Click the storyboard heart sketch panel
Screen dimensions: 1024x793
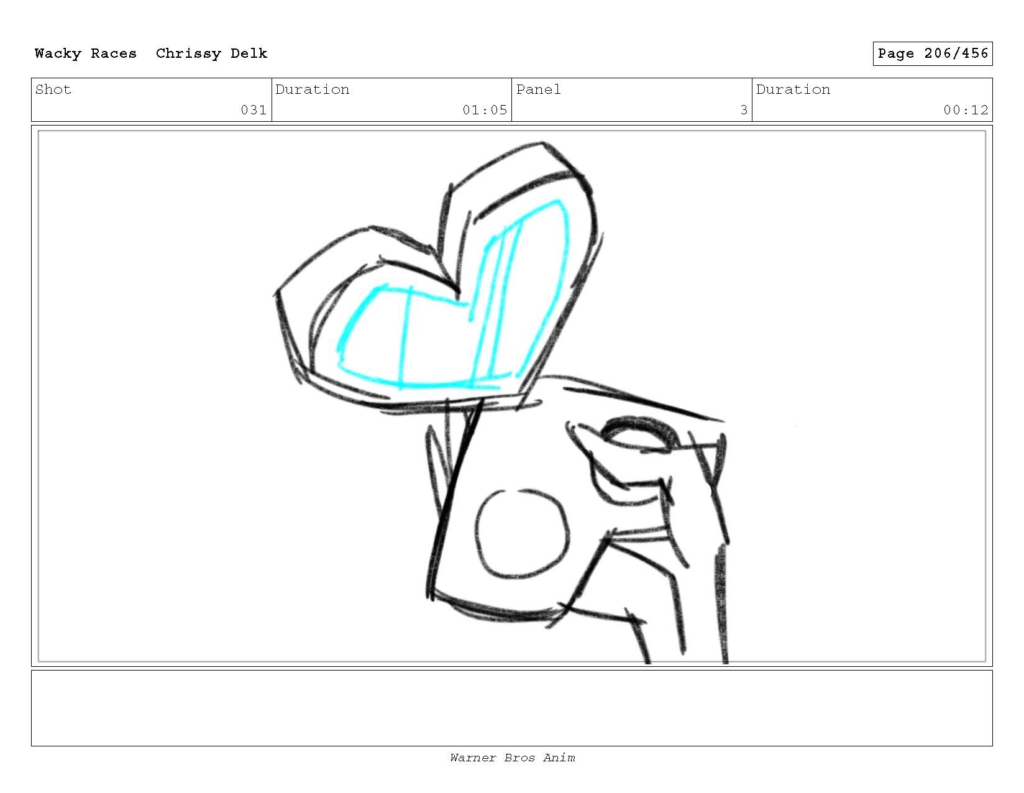click(x=512, y=396)
